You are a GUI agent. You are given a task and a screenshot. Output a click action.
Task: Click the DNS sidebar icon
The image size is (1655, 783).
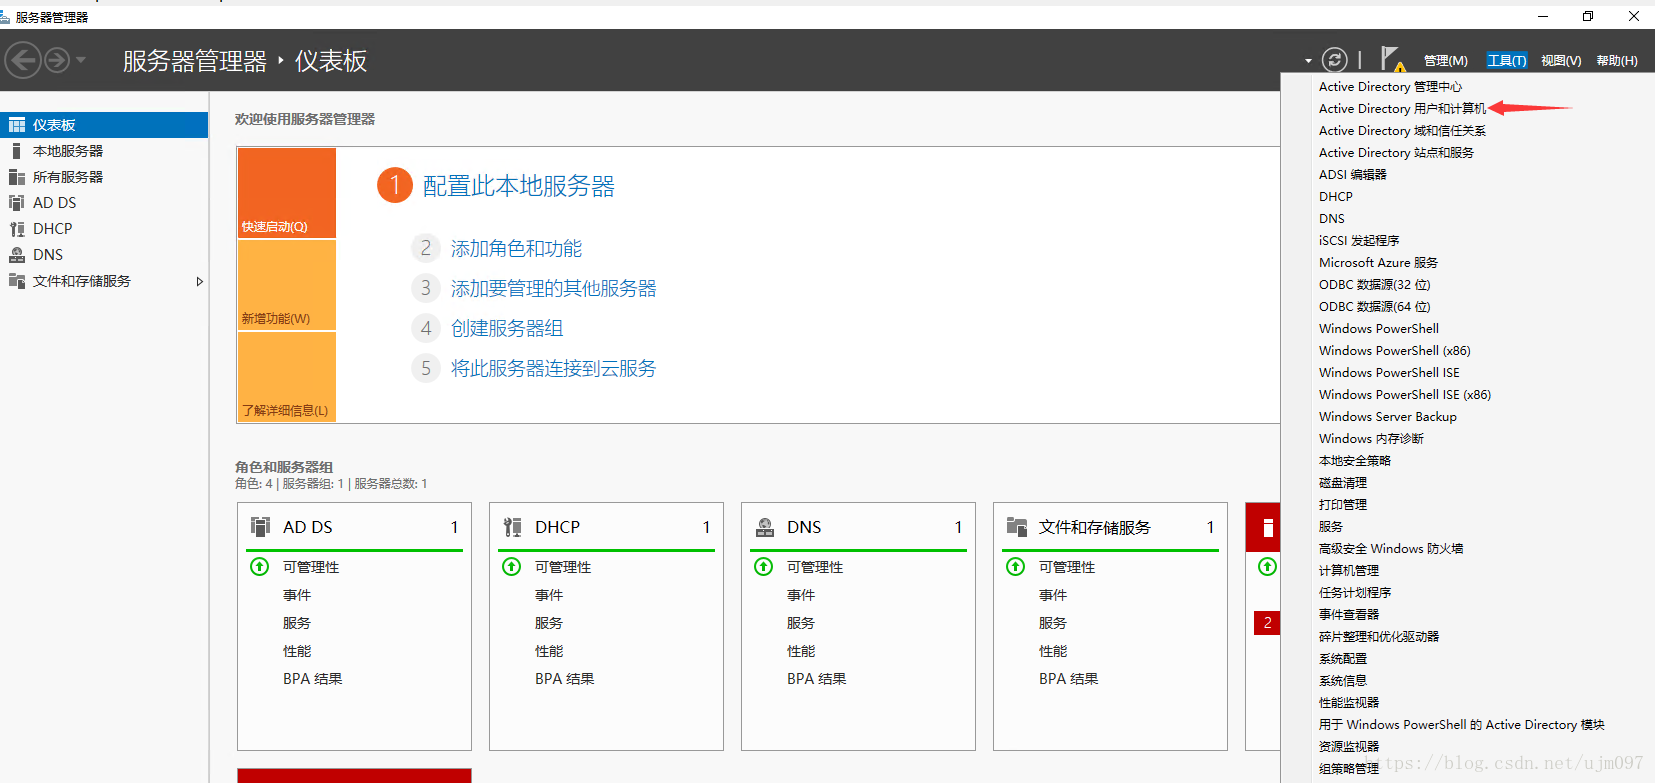[x=16, y=255]
